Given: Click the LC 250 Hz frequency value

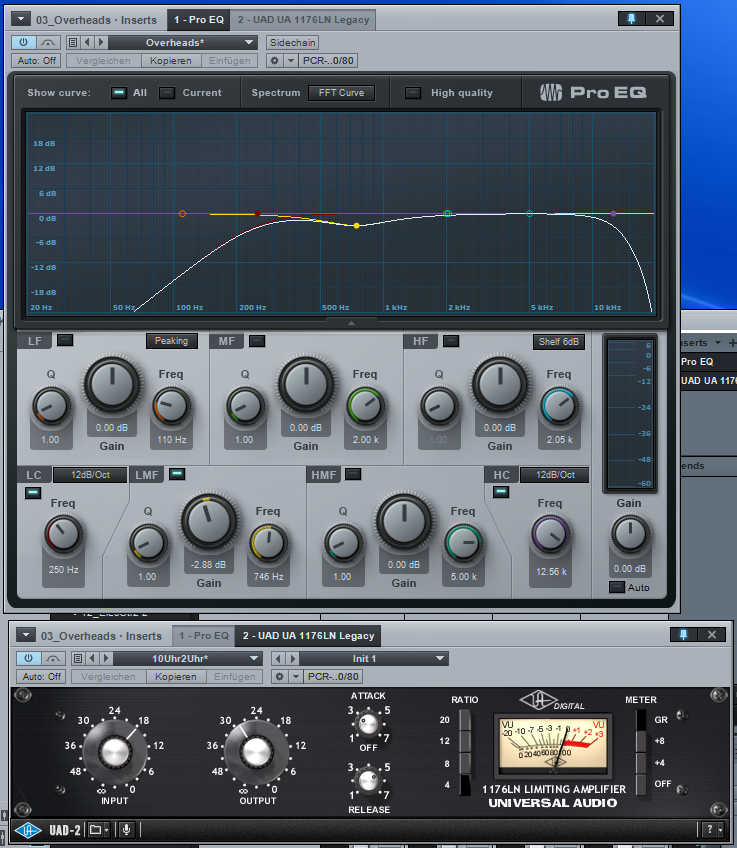Looking at the screenshot, I should click(63, 569).
